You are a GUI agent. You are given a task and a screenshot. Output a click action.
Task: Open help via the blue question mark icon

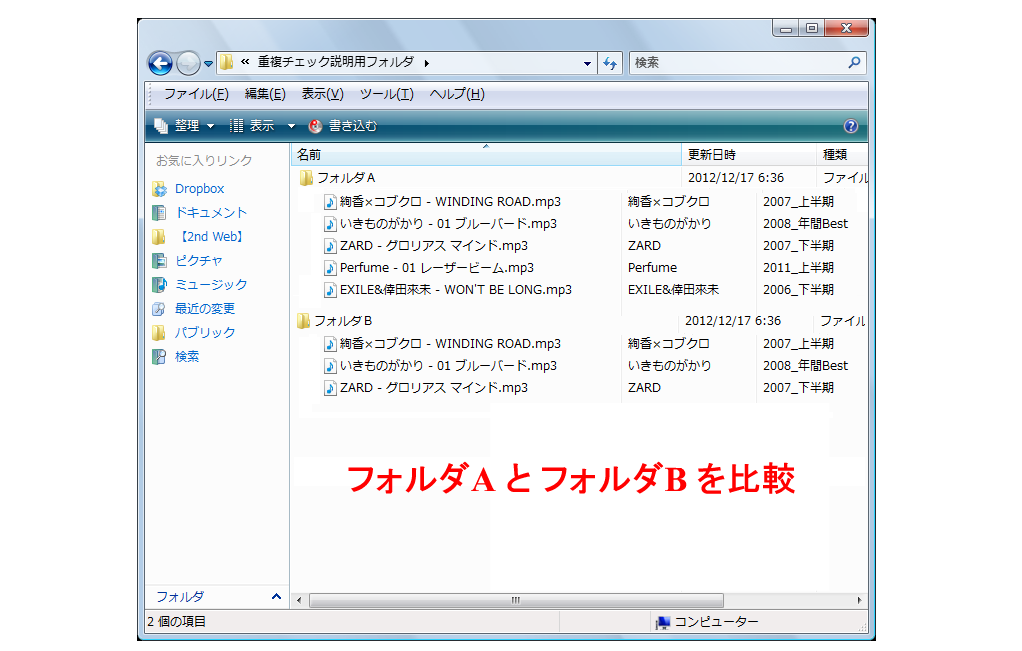[x=850, y=125]
